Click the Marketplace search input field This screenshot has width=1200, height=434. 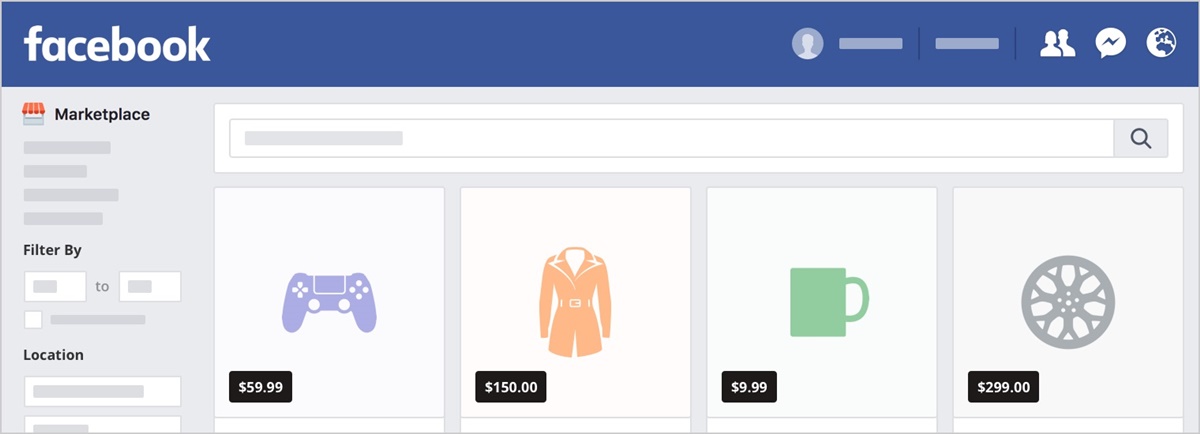tap(671, 138)
